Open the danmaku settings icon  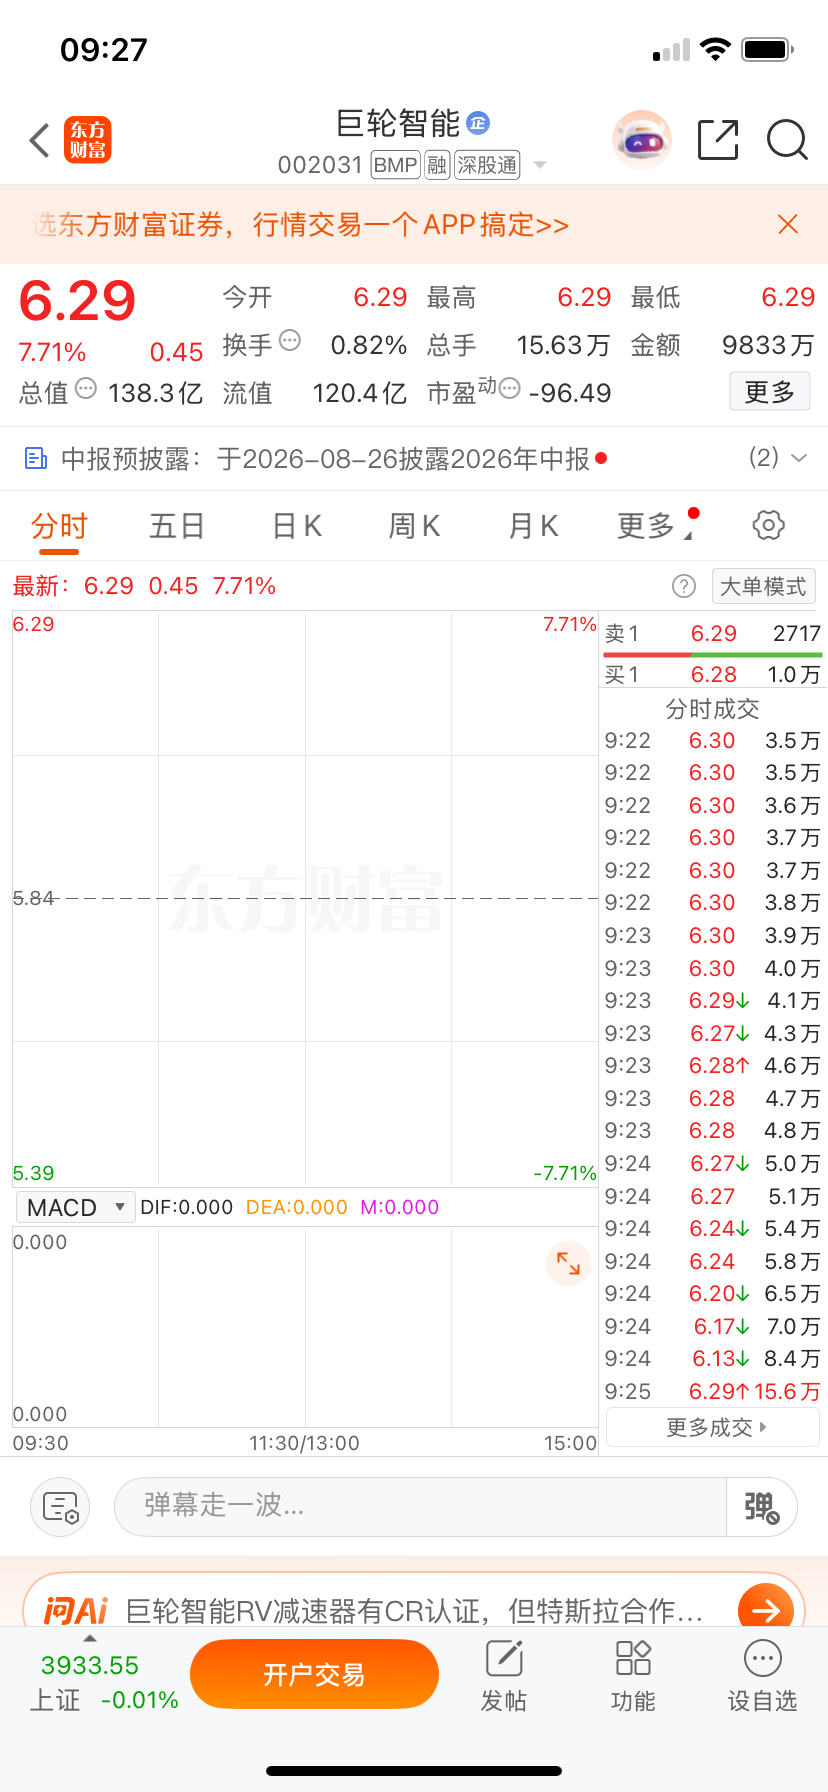(x=60, y=1506)
